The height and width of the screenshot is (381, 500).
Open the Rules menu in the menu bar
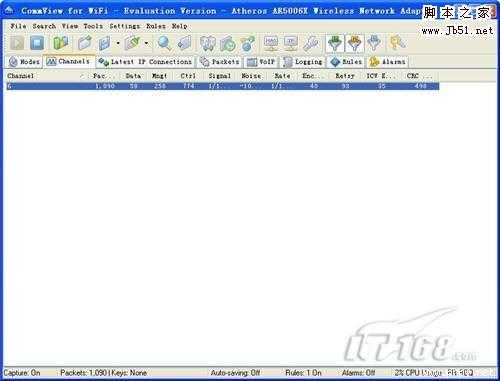pos(156,26)
